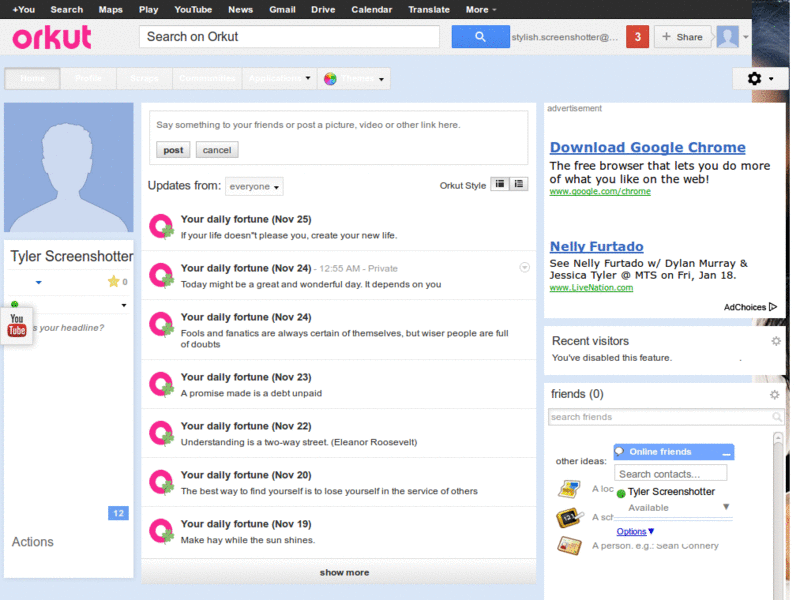Open the Updates from everyone dropdown
The width and height of the screenshot is (800, 600).
point(254,186)
